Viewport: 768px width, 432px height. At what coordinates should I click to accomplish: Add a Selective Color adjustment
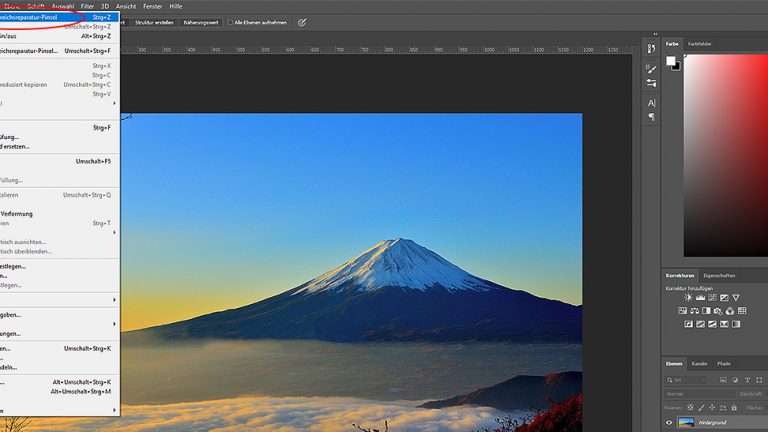point(724,324)
